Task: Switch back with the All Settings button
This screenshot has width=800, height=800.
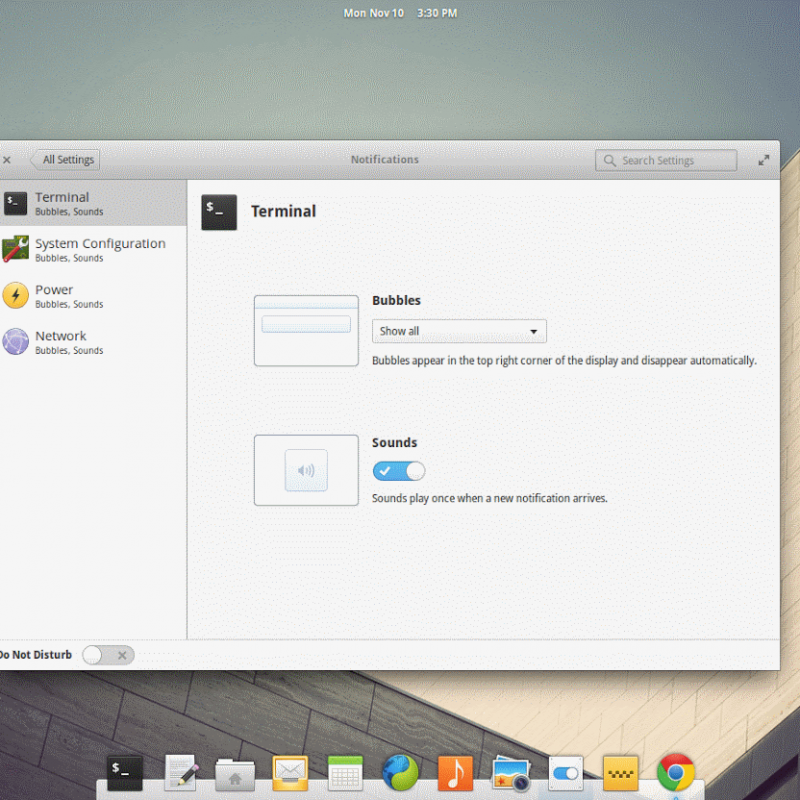Action: point(66,159)
